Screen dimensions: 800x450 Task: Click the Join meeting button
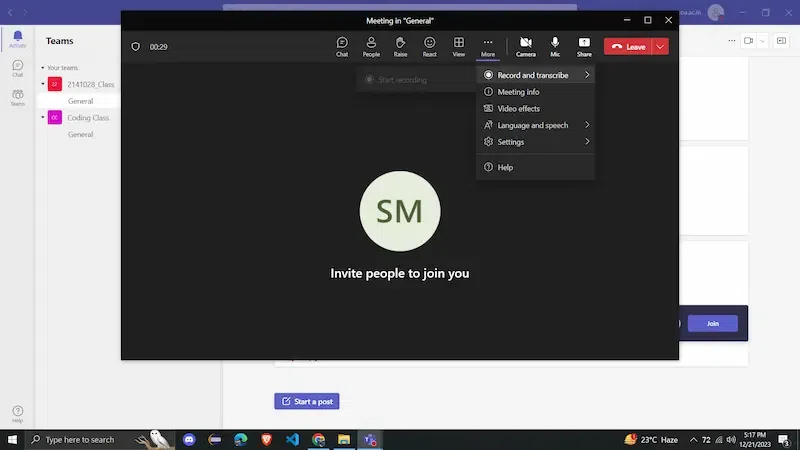712,323
